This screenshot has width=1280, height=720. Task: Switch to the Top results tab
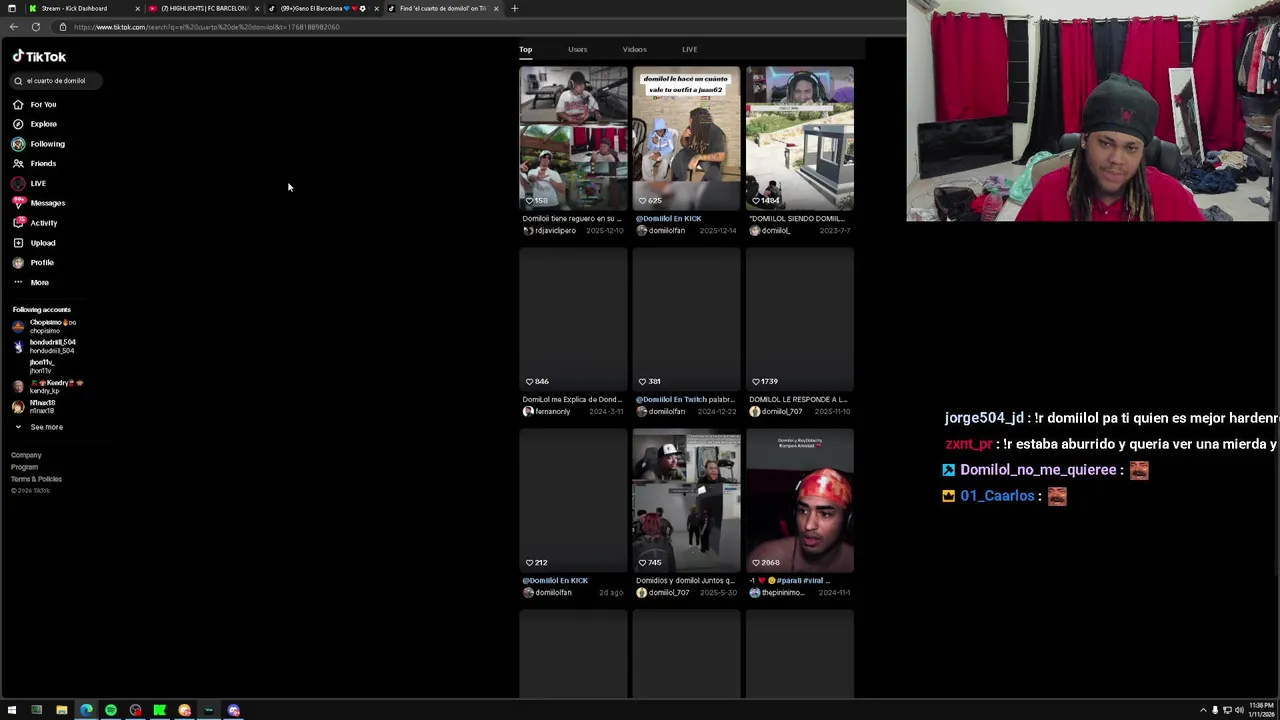(x=525, y=49)
